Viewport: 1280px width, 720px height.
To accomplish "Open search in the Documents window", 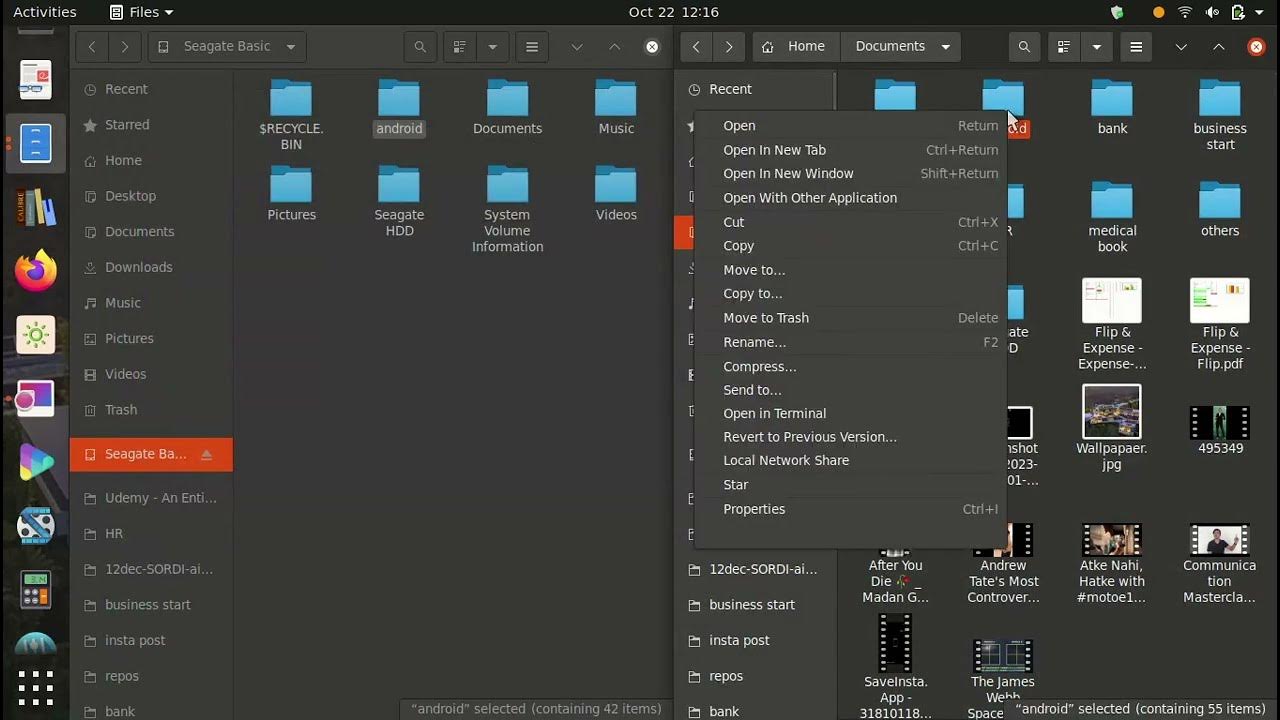I will (x=1024, y=46).
